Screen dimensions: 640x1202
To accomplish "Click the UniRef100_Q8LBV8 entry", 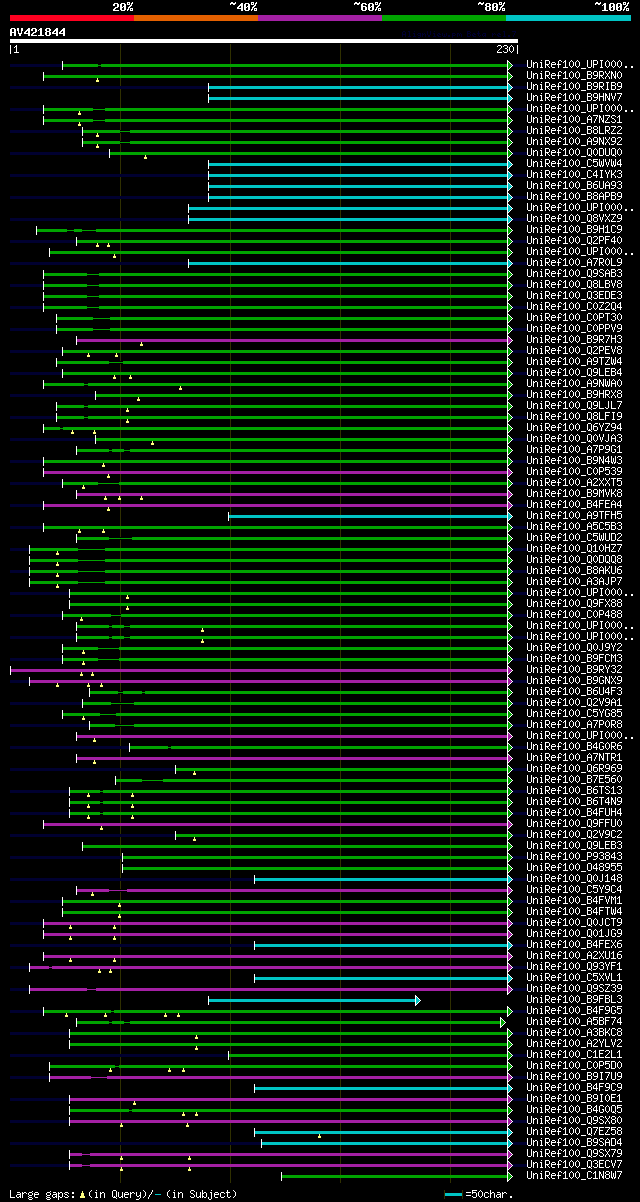I will (575, 284).
